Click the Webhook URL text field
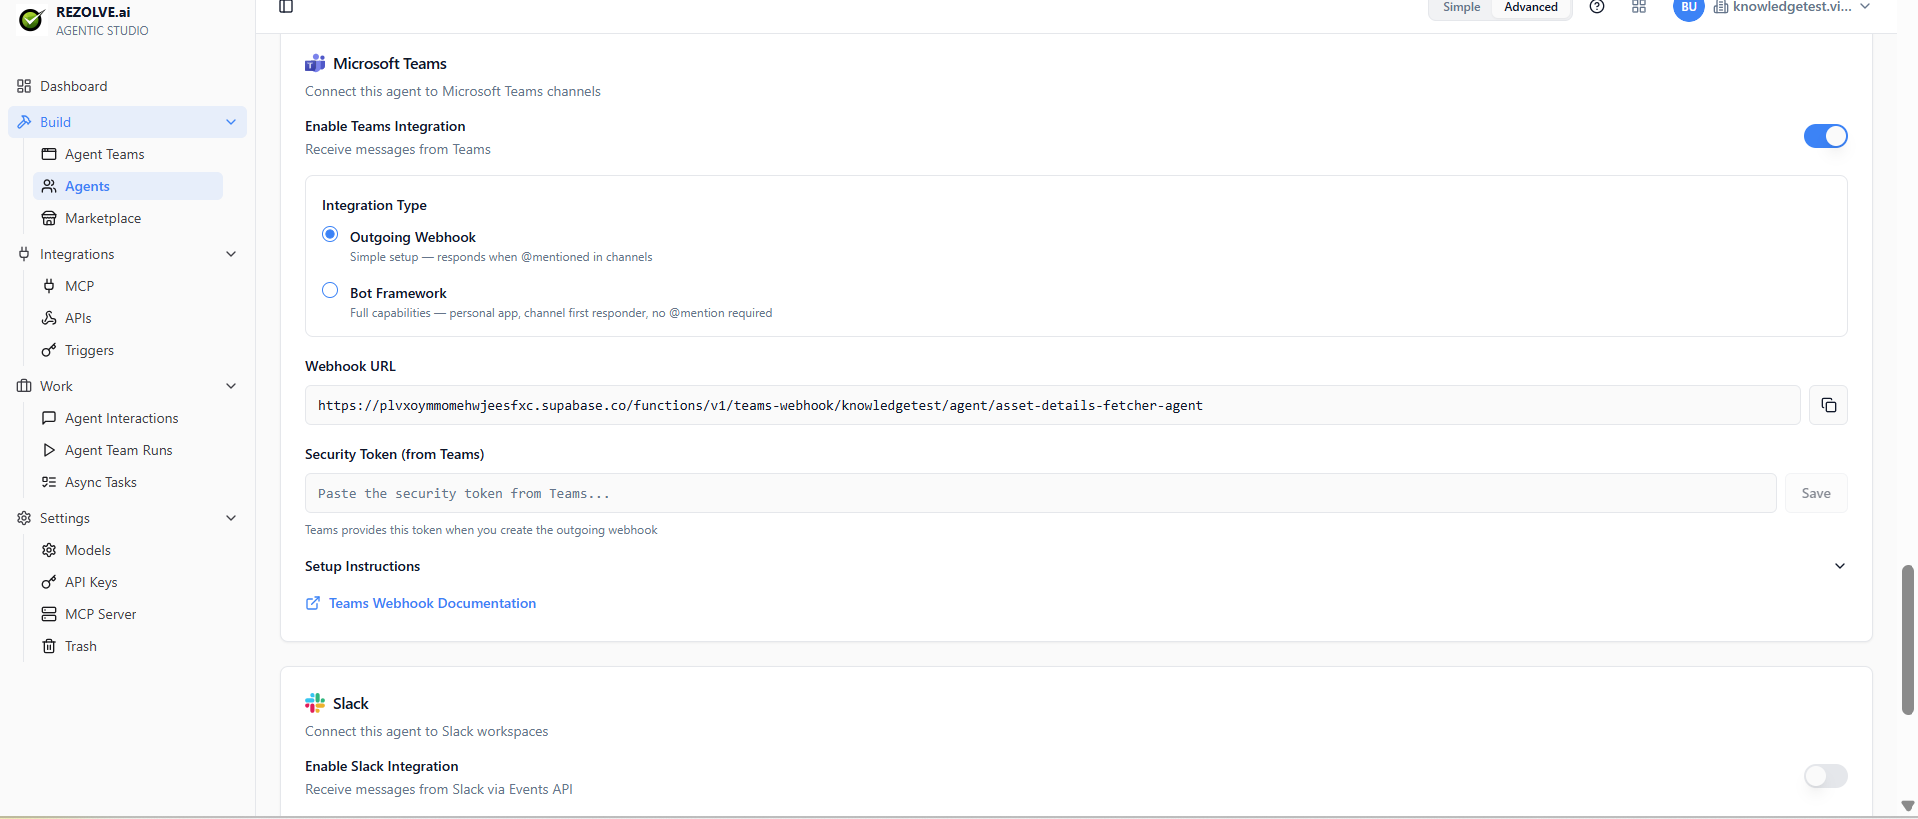 point(1052,405)
